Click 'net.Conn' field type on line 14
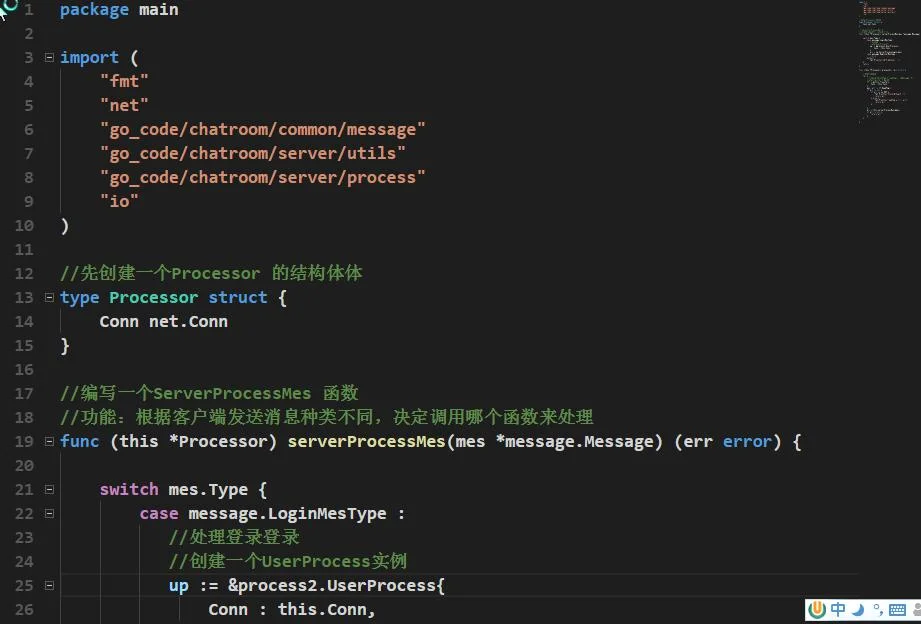 (188, 321)
